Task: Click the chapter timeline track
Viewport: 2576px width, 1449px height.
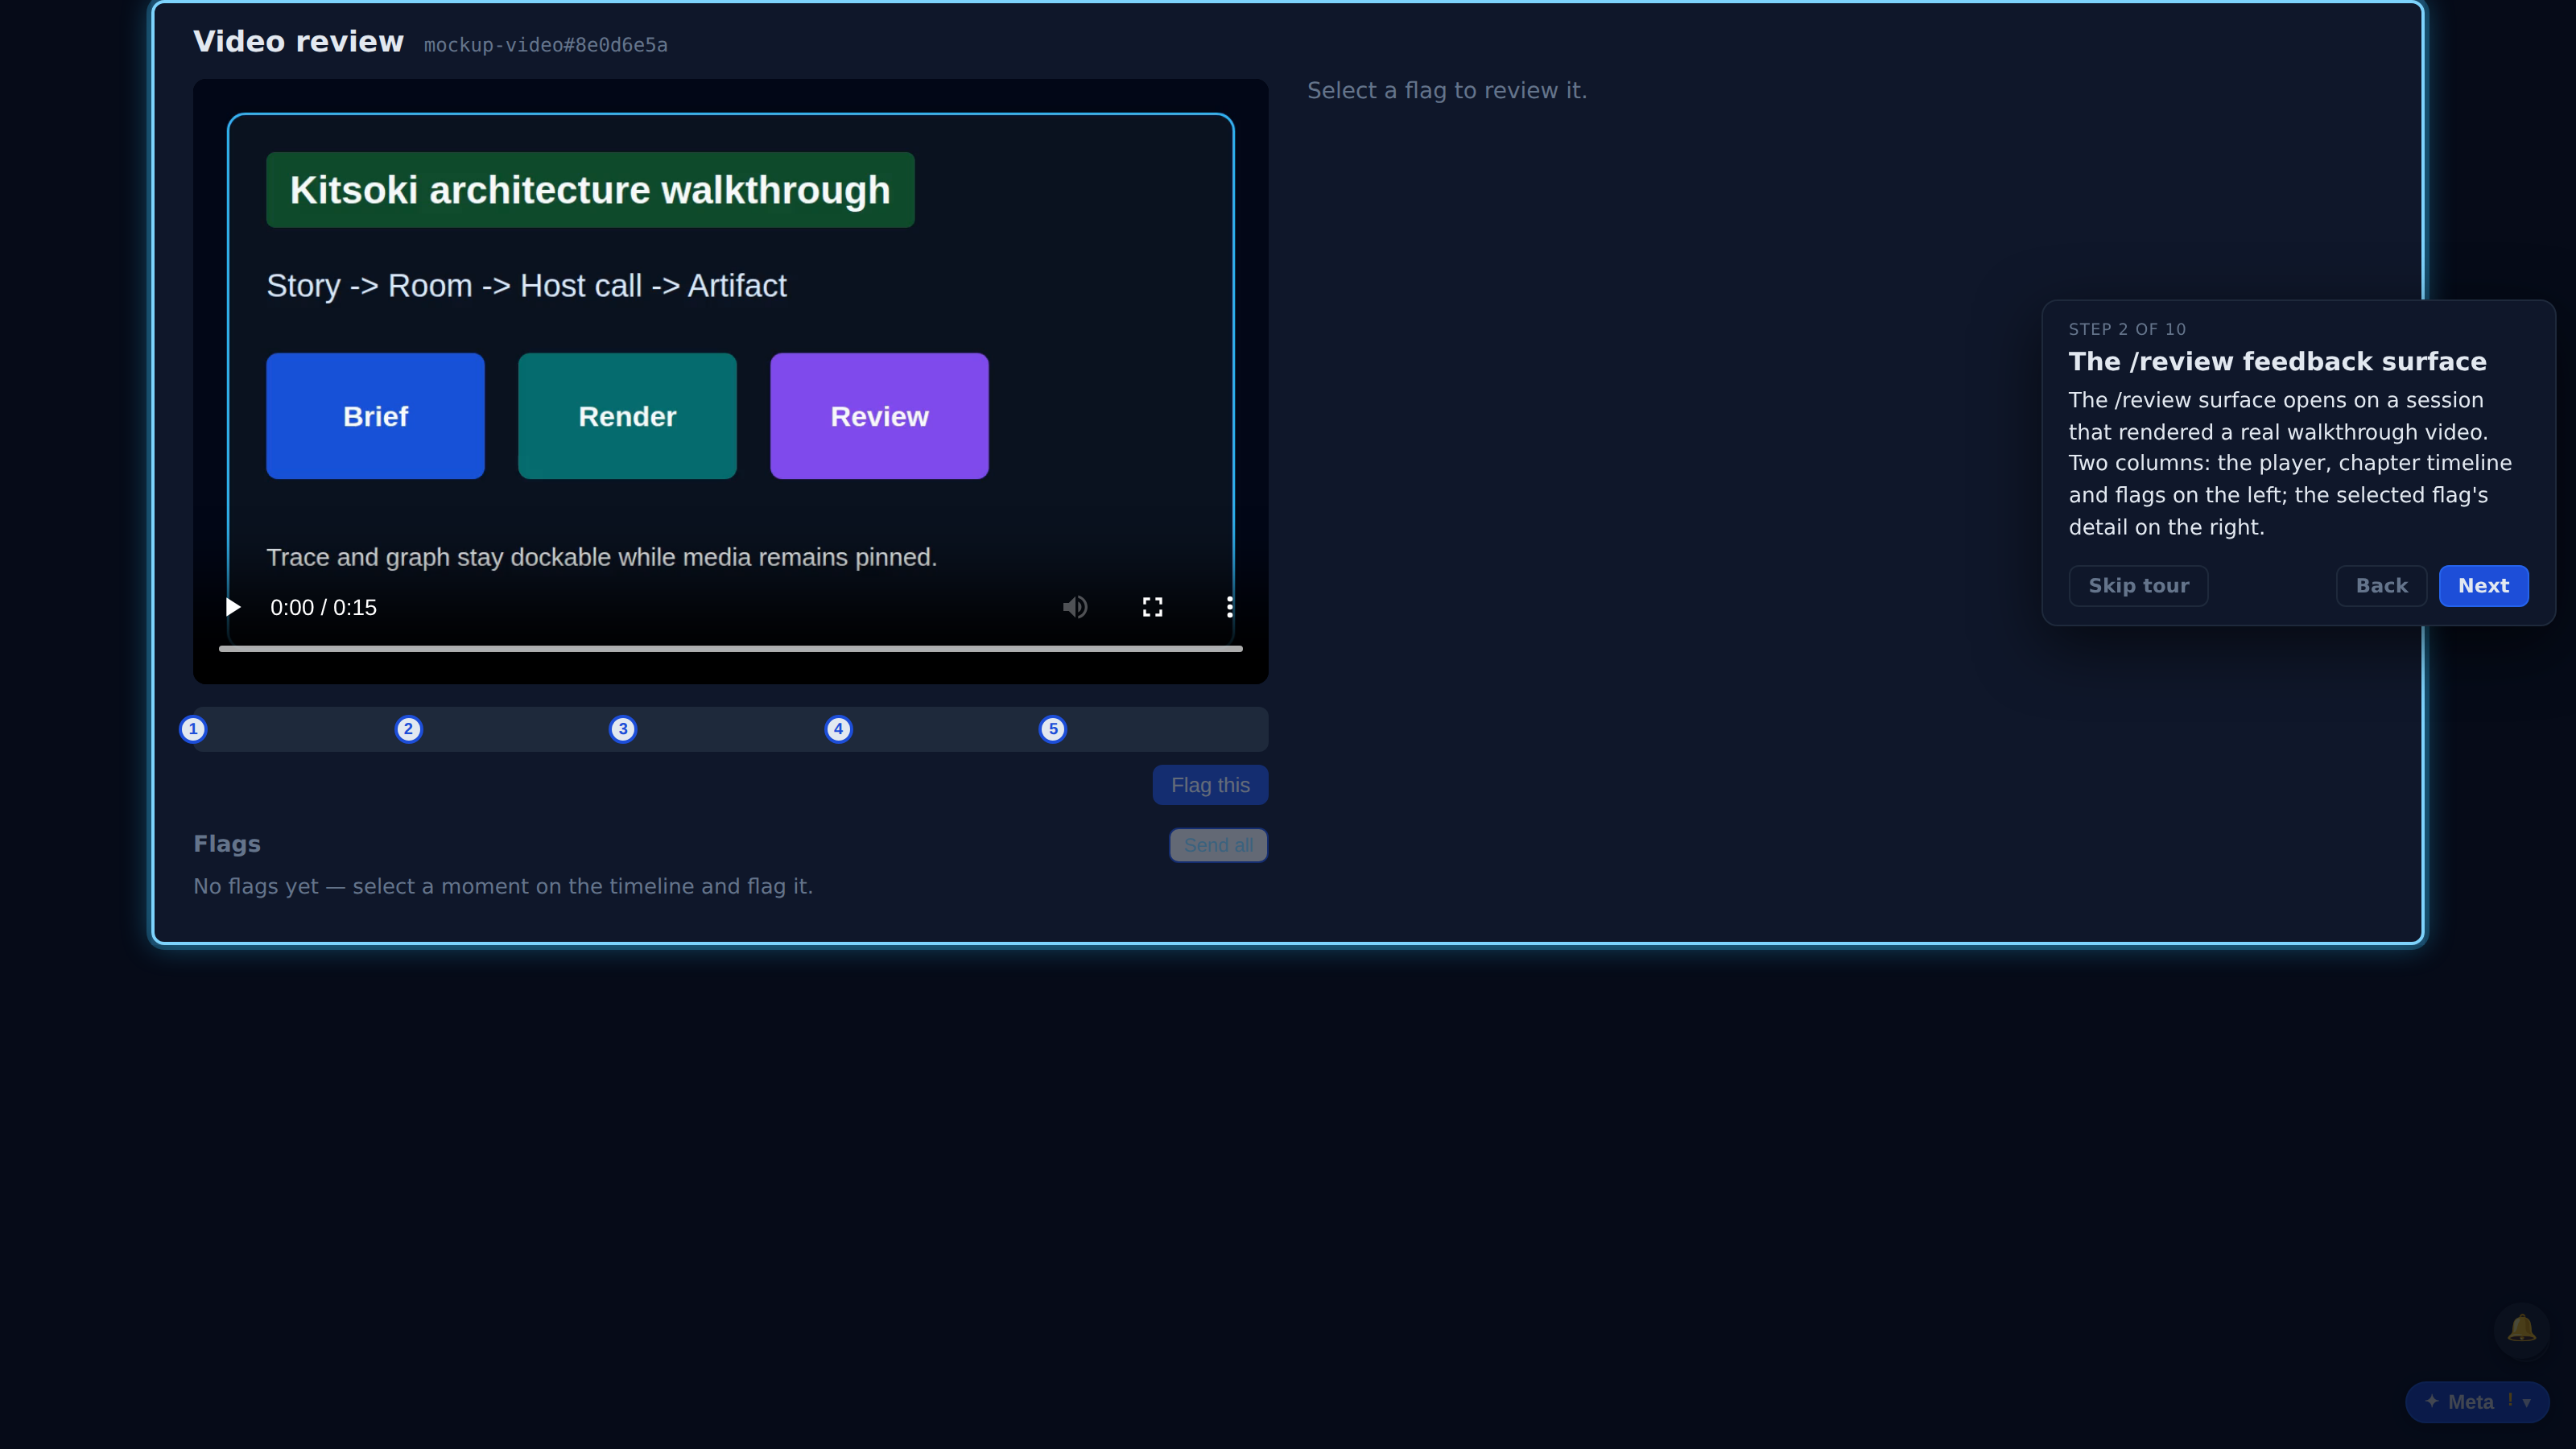Action: tap(731, 729)
